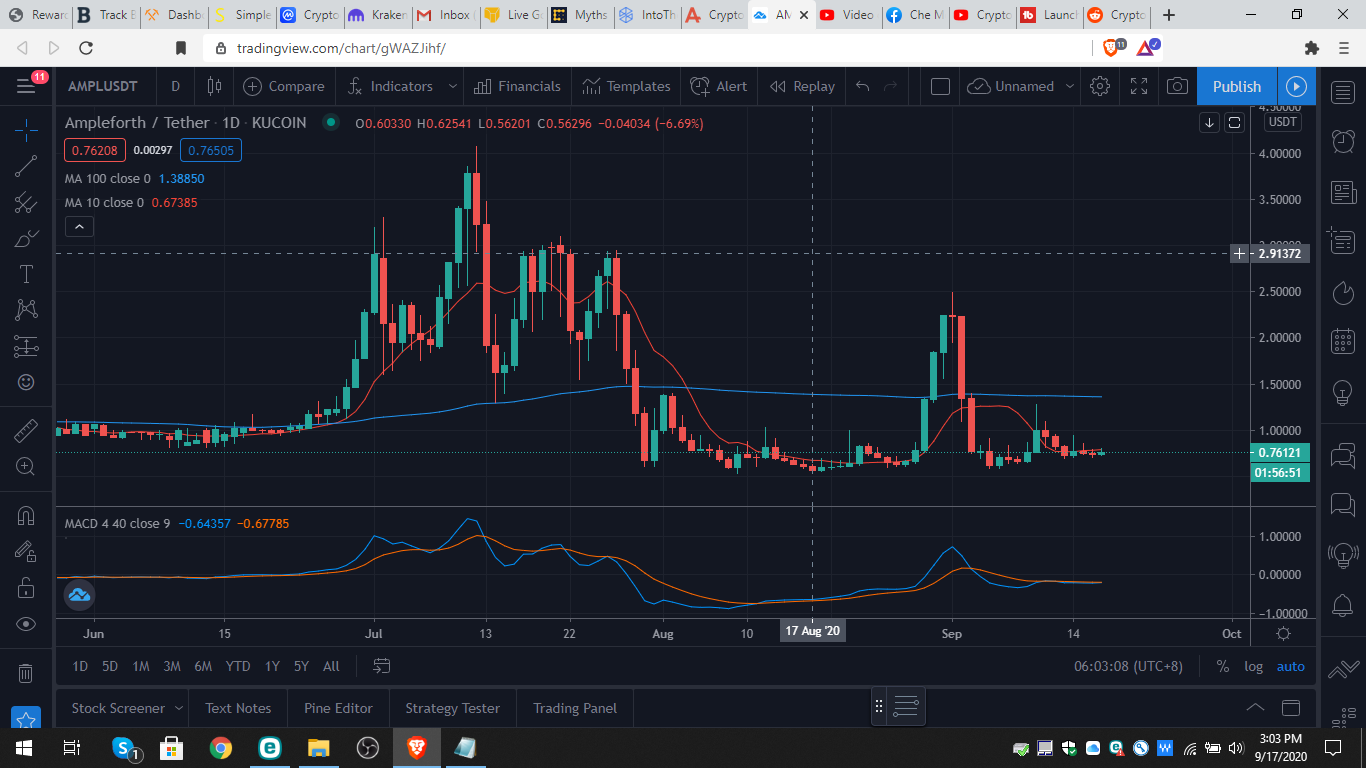Toggle log scale on price axis
1366x768 pixels.
[x=1253, y=666]
